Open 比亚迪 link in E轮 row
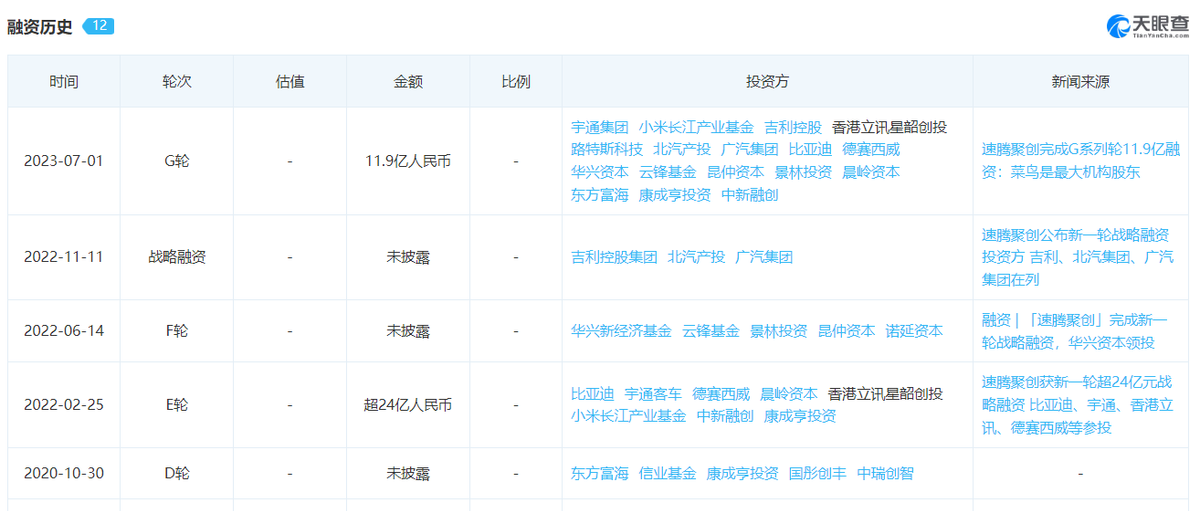The height and width of the screenshot is (511, 1200). pyautogui.click(x=593, y=394)
